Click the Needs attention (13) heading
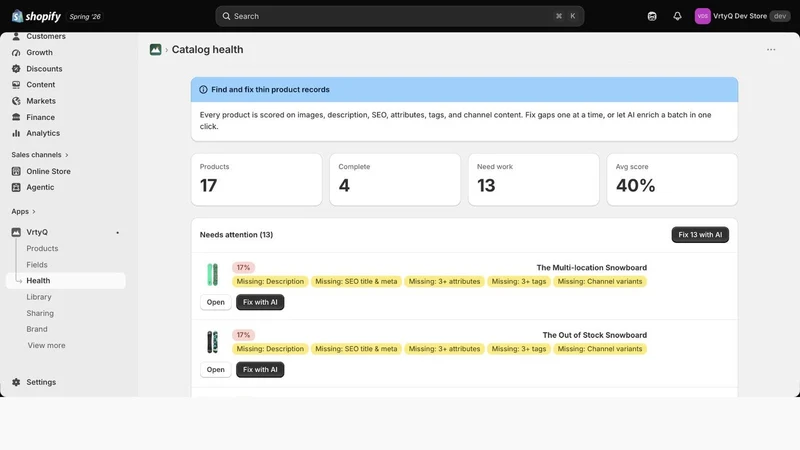This screenshot has height=450, width=800. 236,235
